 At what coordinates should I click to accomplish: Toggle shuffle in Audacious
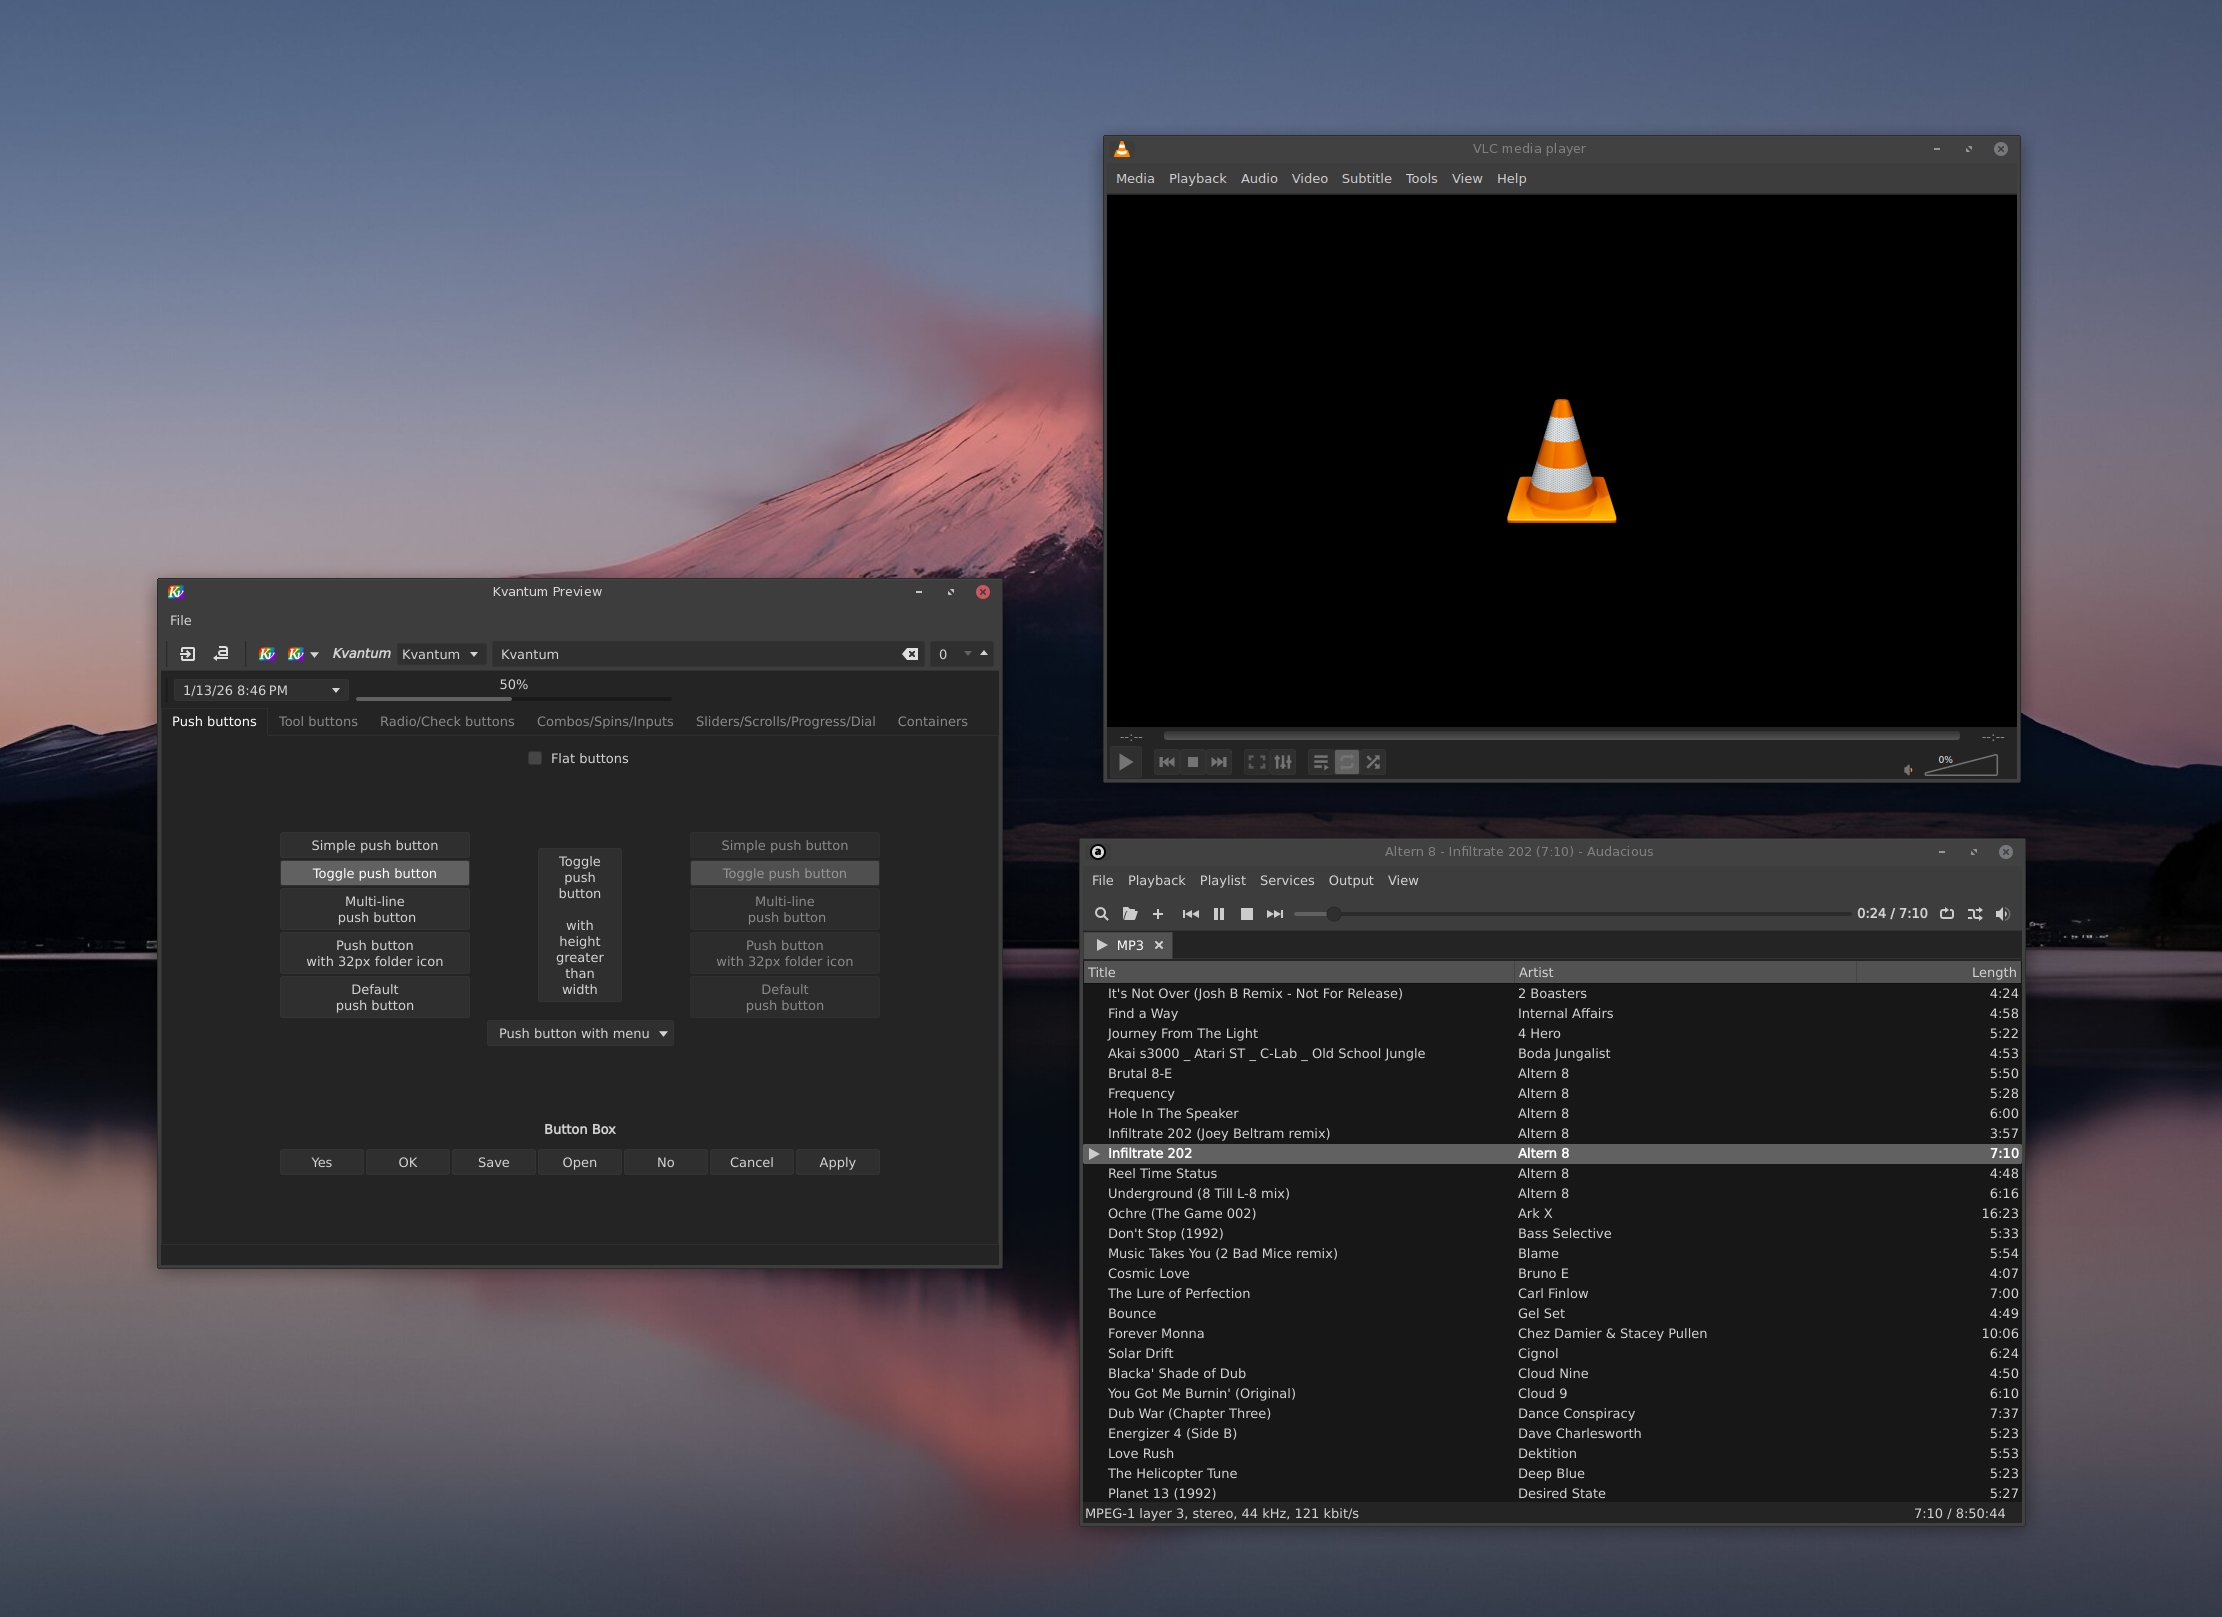[x=1975, y=914]
